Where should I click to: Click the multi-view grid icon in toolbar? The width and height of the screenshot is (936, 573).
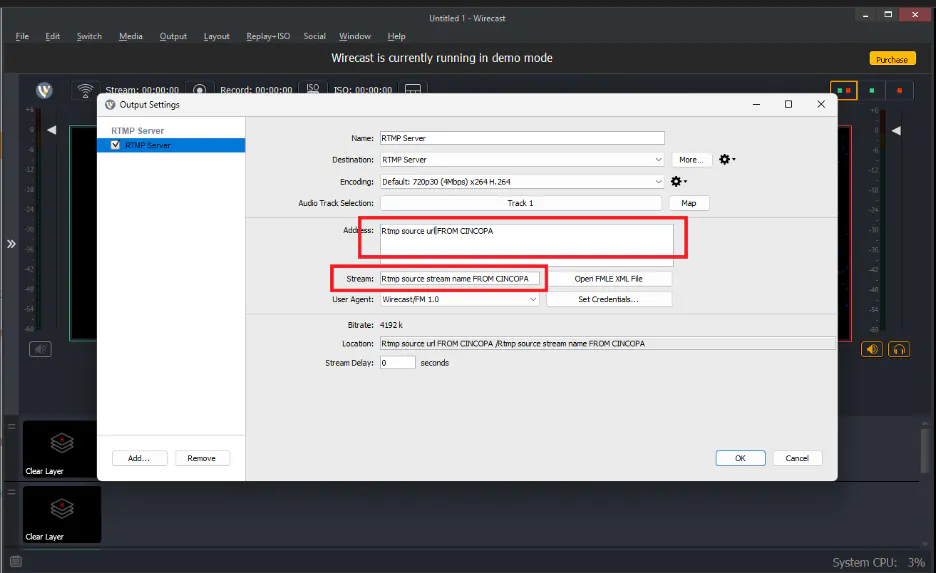[x=412, y=88]
